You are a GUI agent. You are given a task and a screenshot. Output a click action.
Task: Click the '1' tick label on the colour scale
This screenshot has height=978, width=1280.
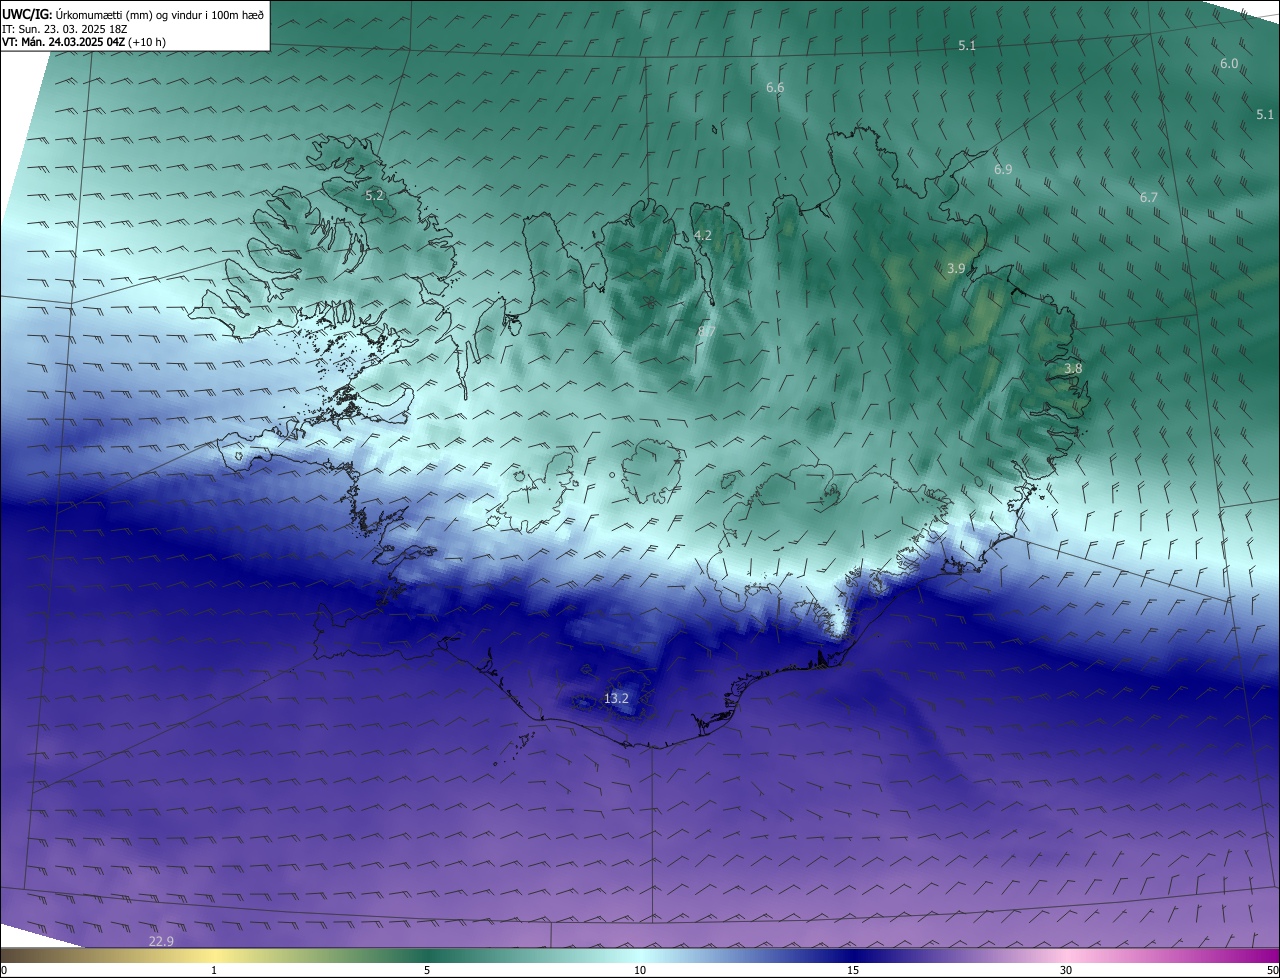click(214, 970)
